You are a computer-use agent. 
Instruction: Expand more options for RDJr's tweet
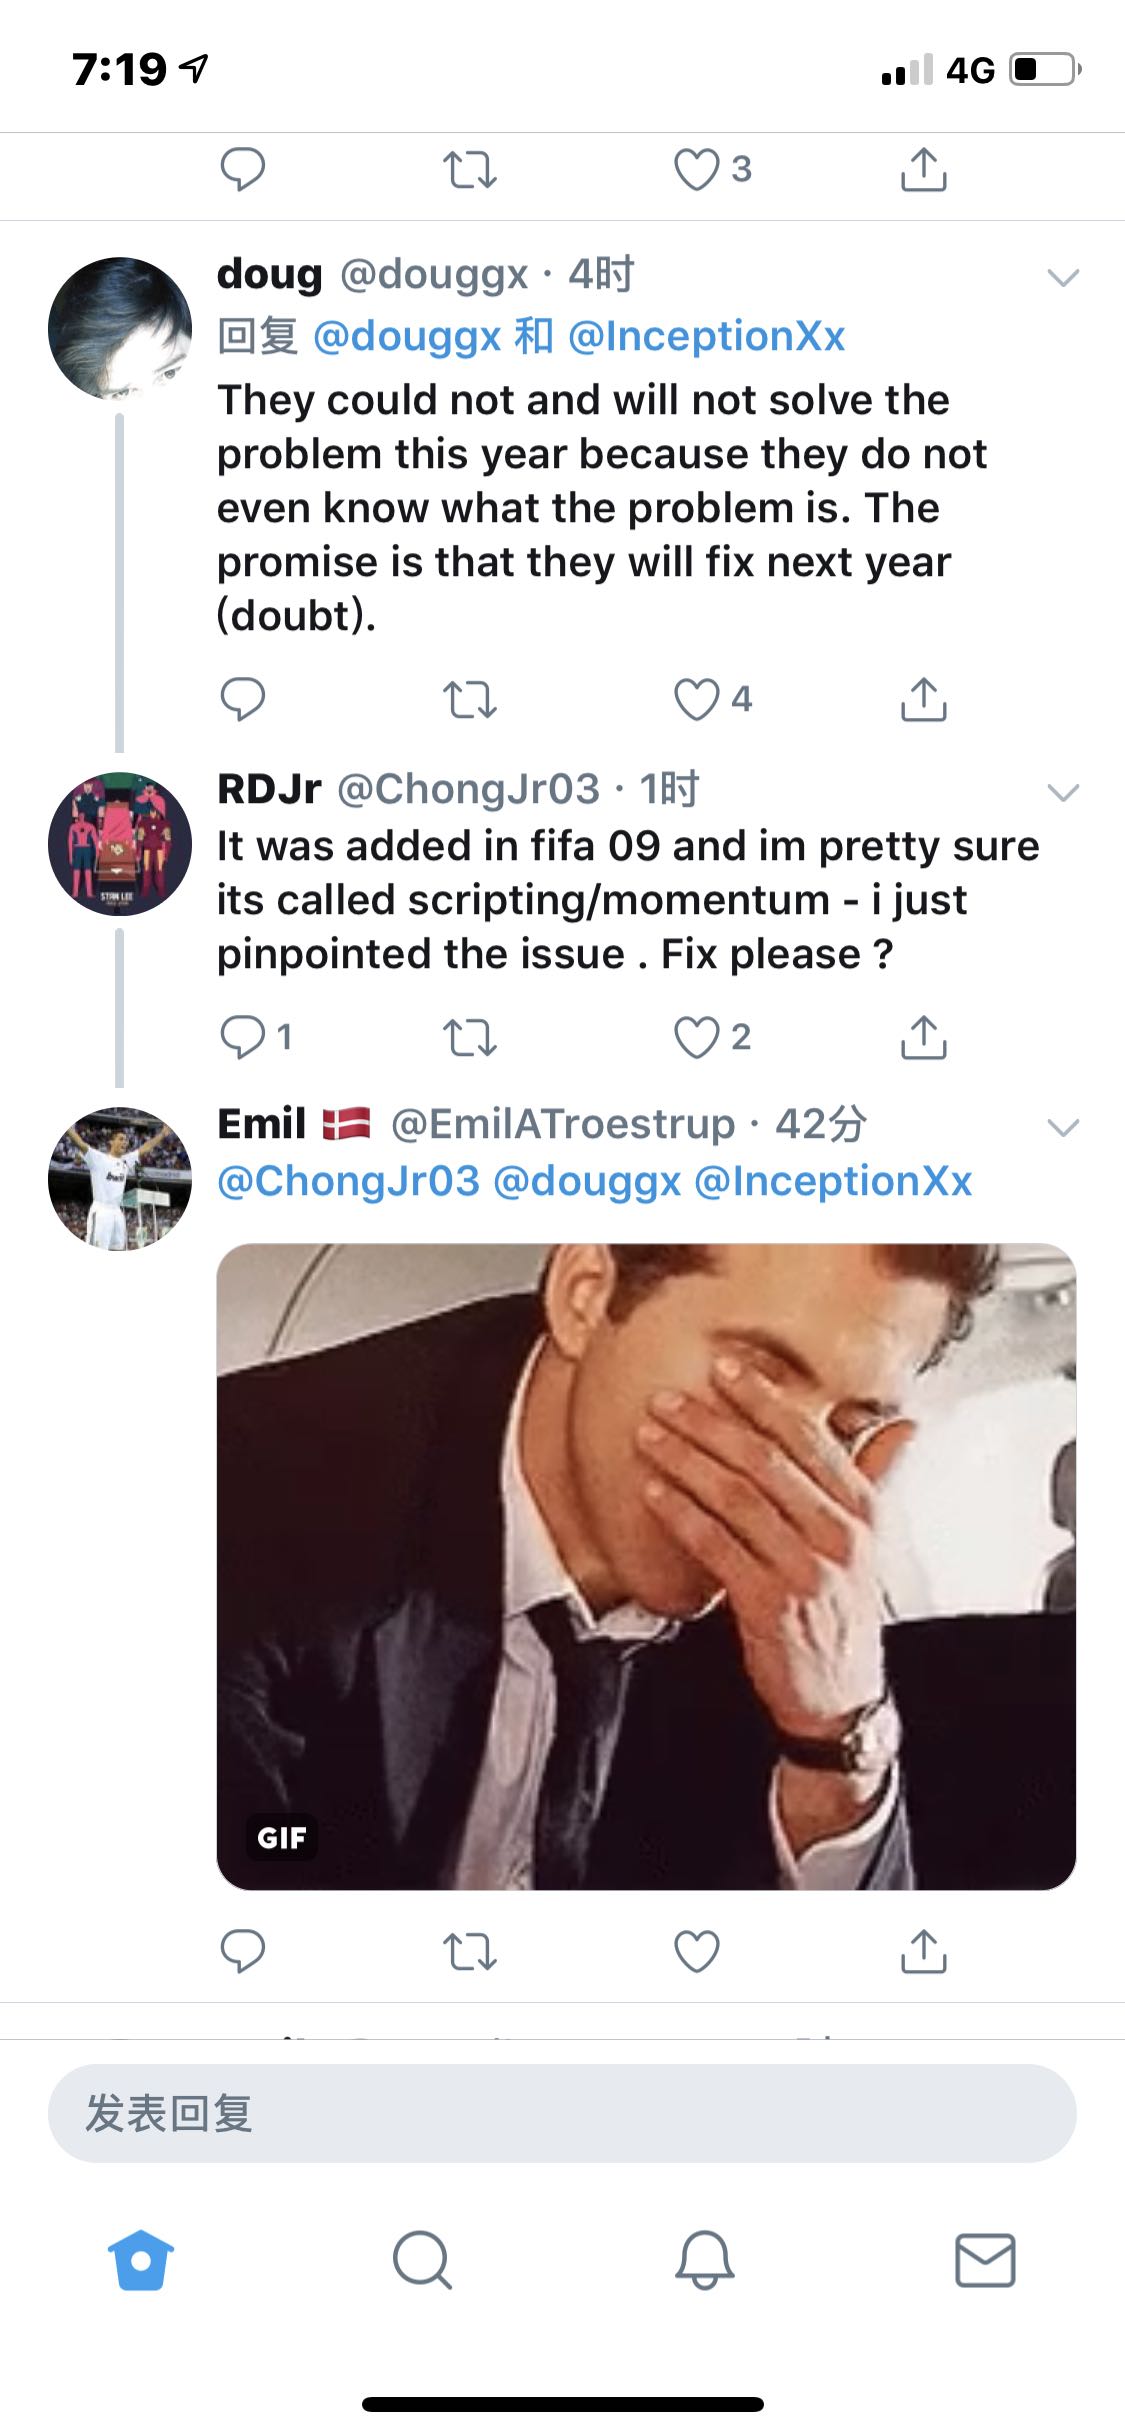1062,793
